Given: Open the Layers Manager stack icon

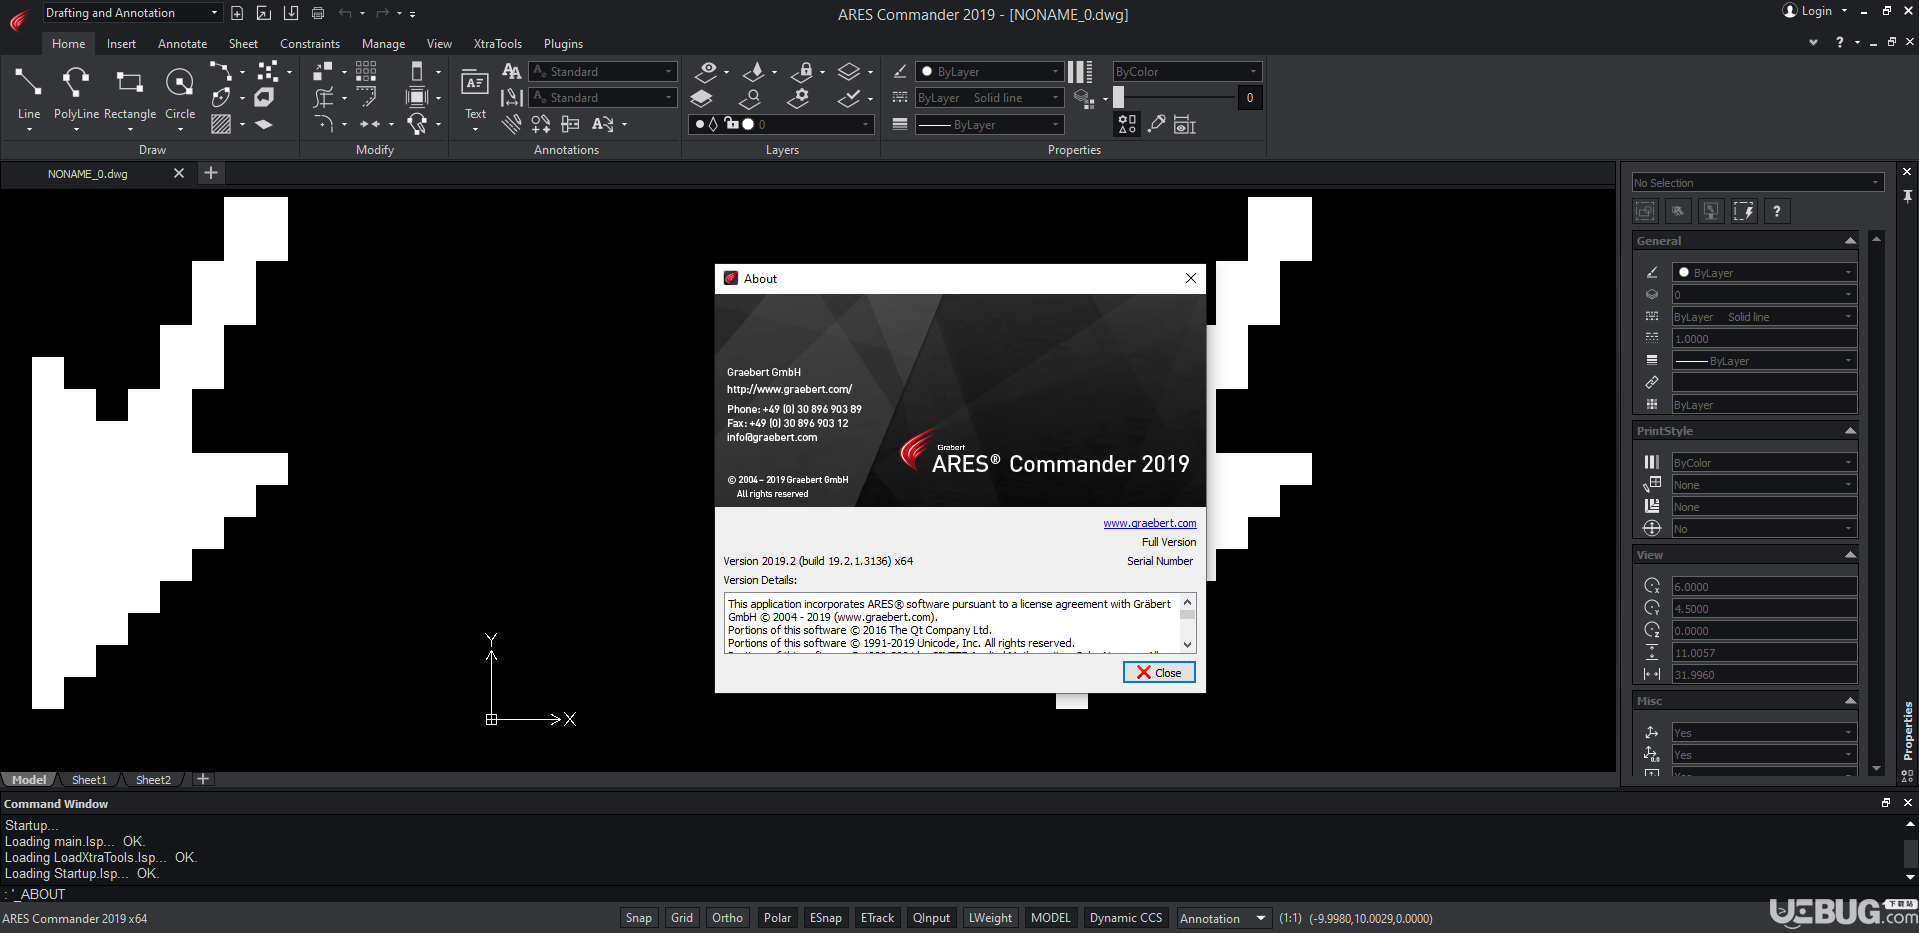Looking at the screenshot, I should (x=702, y=98).
